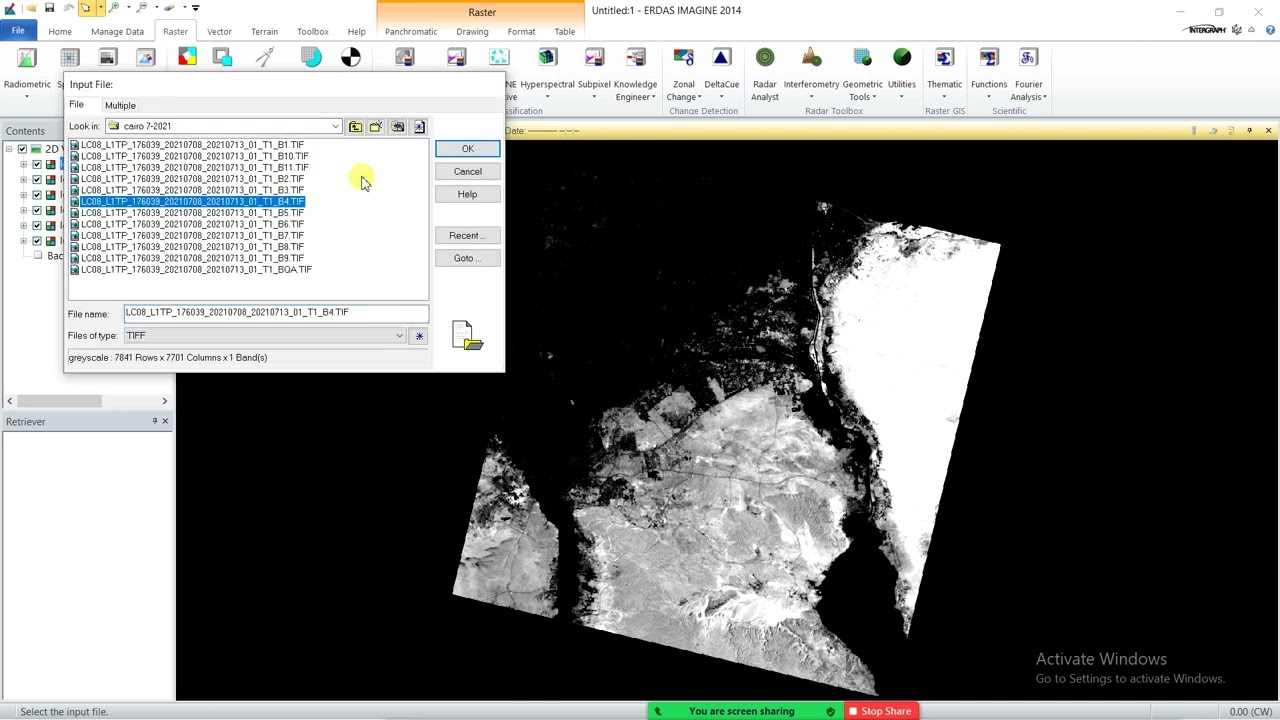Click the Hyperspectral tool icon
1280x720 pixels.
pos(546,59)
